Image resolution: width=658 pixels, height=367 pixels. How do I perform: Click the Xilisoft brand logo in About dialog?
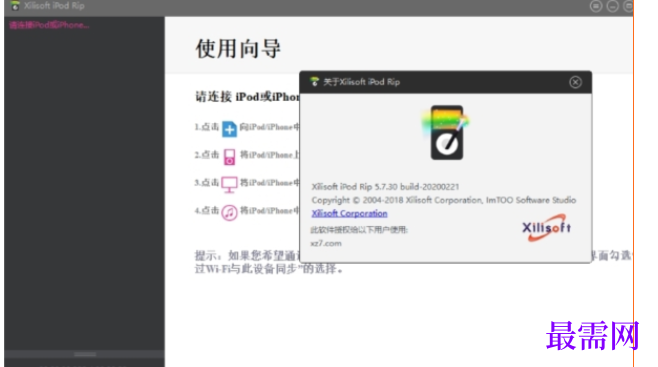[x=546, y=228]
